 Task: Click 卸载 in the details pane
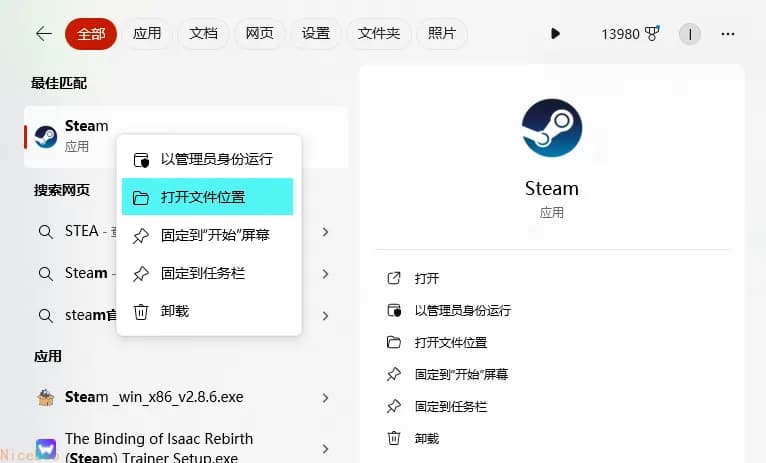pyautogui.click(x=426, y=439)
